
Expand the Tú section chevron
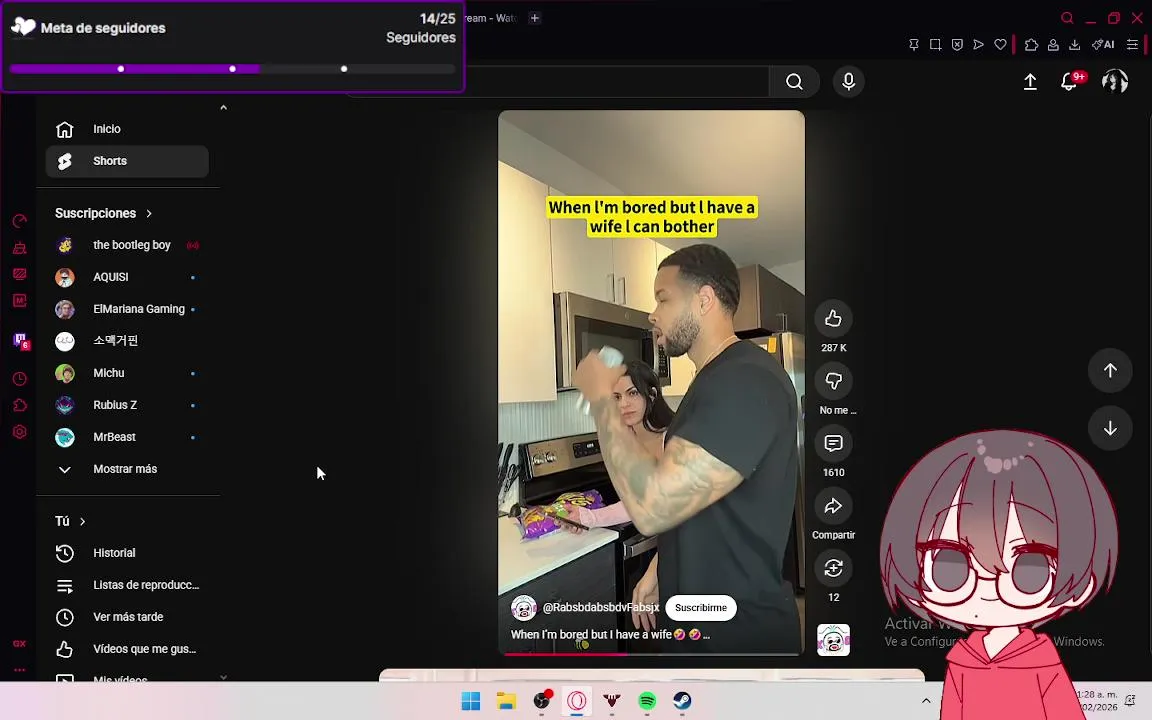tap(82, 522)
